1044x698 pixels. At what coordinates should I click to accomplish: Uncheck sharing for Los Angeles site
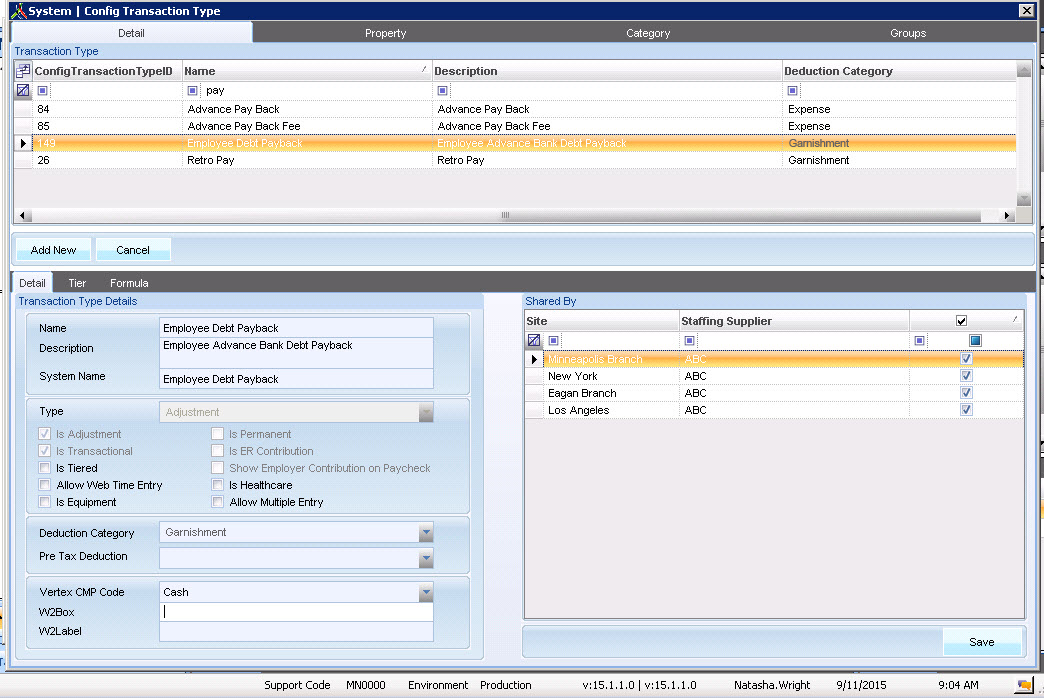click(966, 410)
